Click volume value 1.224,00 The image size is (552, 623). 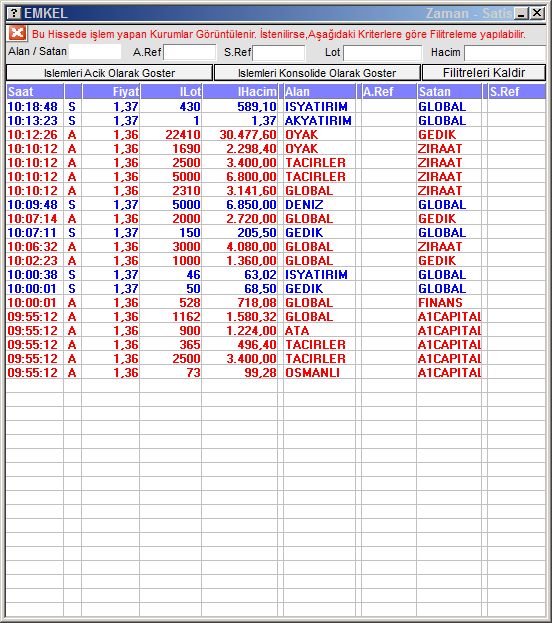252,331
